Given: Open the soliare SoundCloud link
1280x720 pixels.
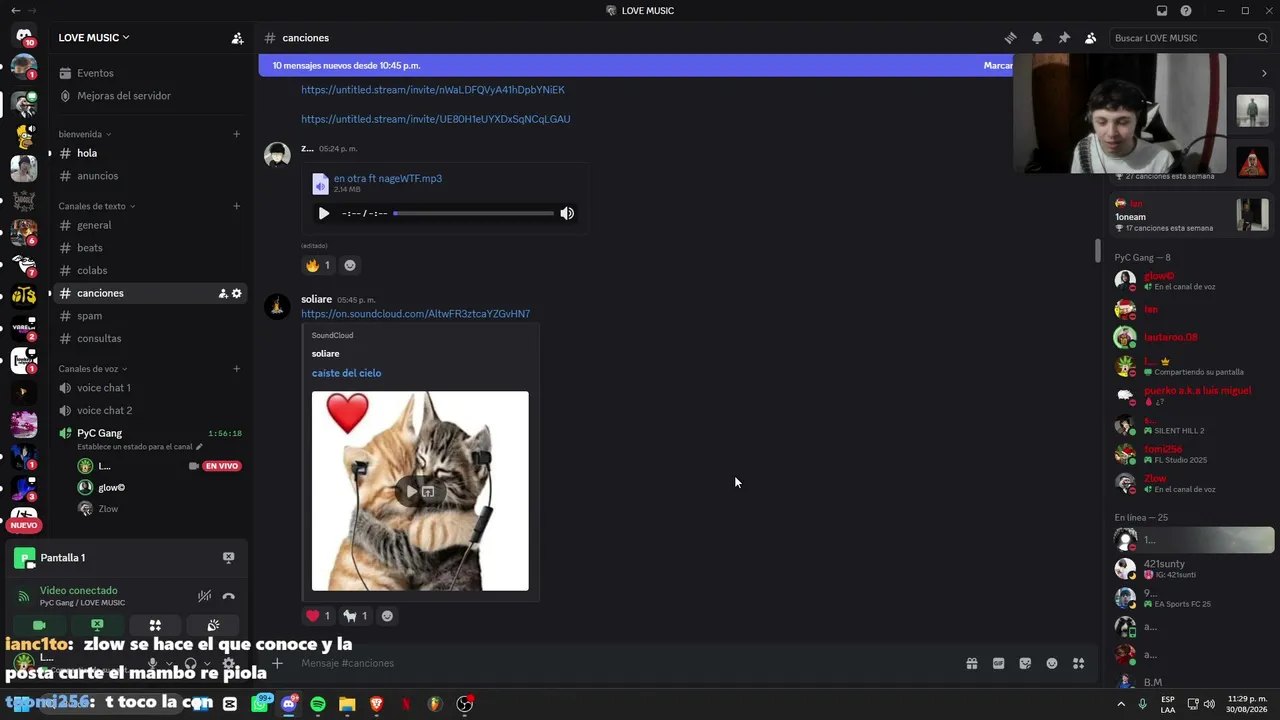Looking at the screenshot, I should 416,314.
